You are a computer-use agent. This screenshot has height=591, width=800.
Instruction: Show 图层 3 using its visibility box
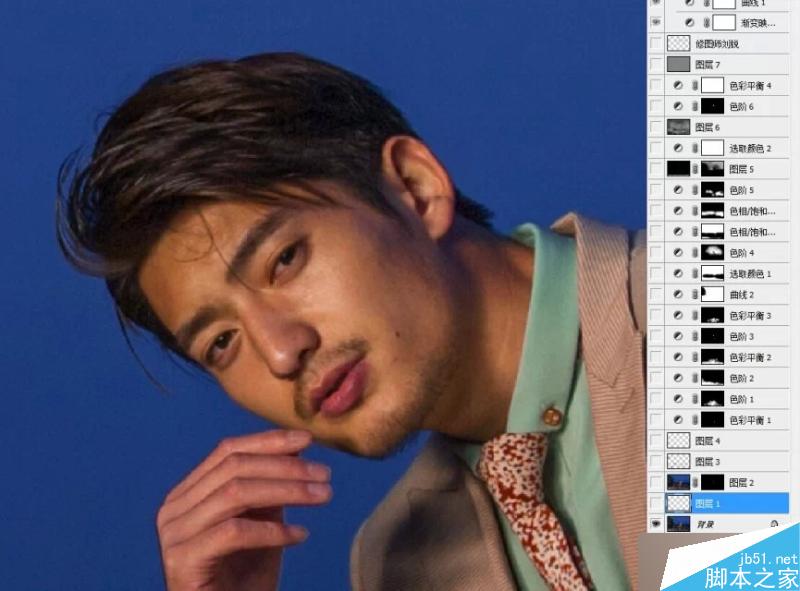pyautogui.click(x=656, y=461)
